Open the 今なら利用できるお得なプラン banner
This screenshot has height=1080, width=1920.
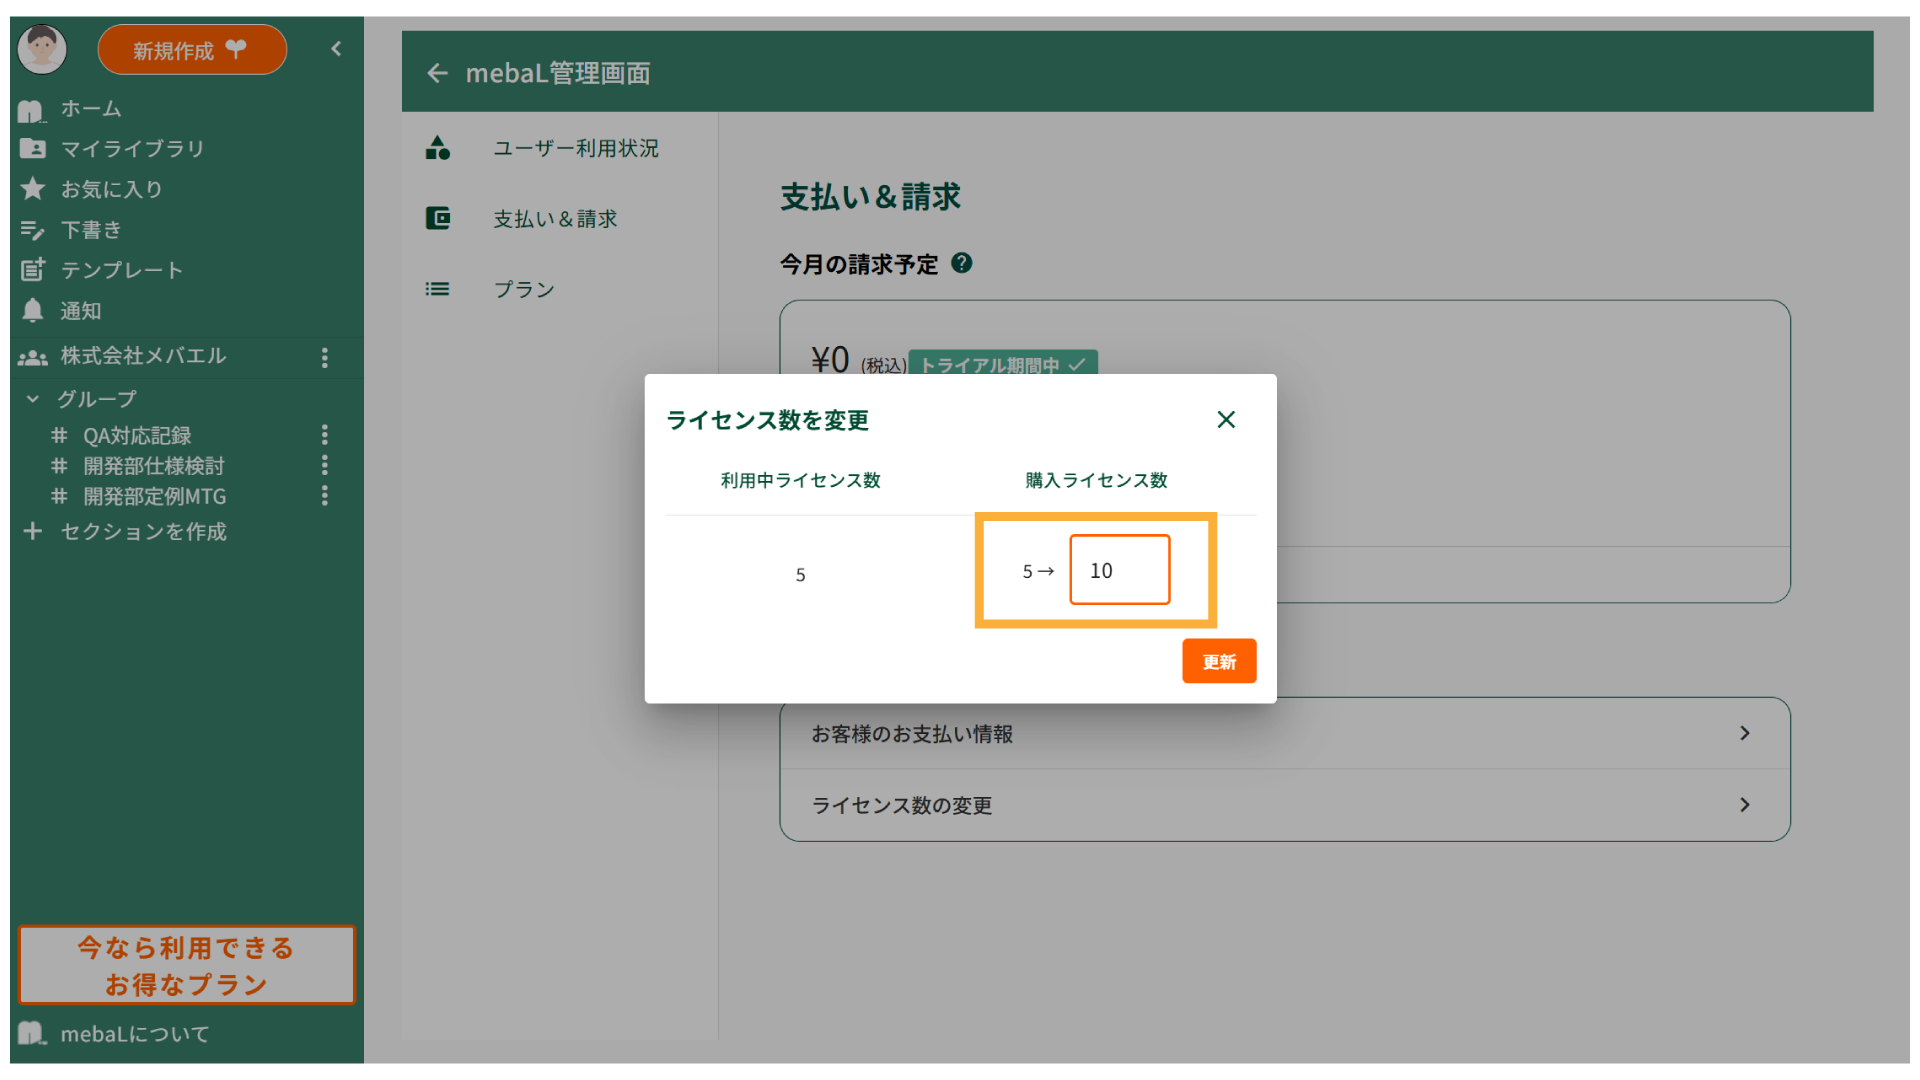pos(187,965)
